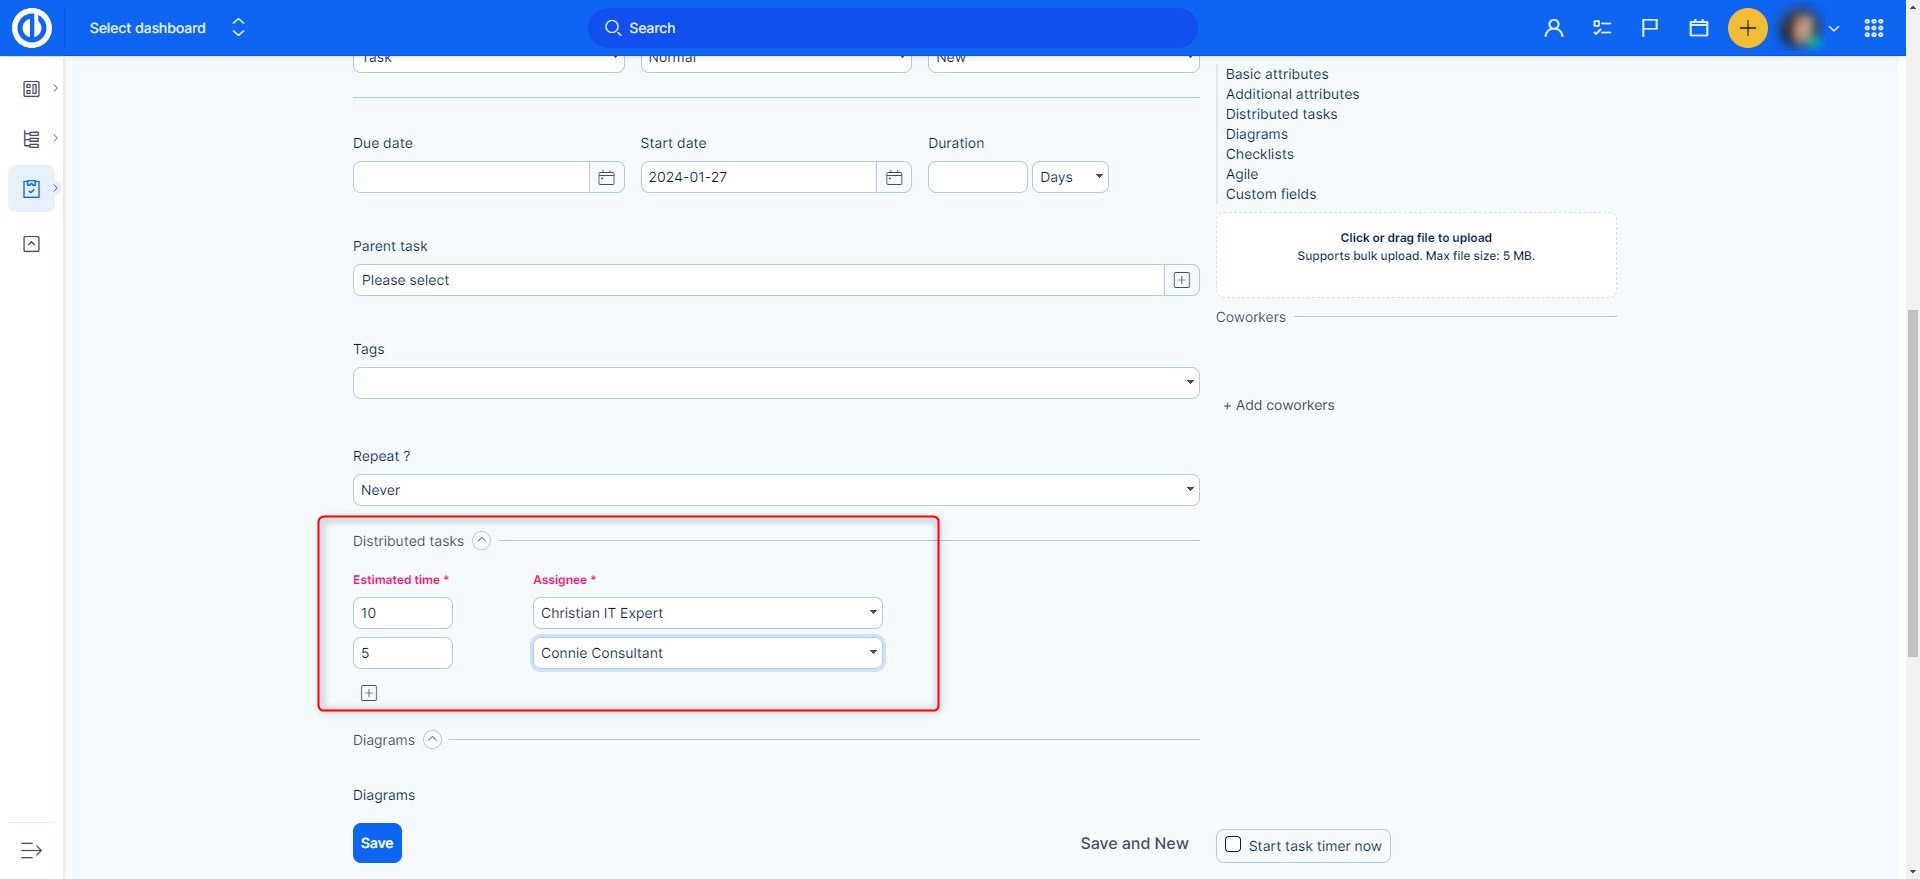Open assignee dropdown showing Christian IT Expert
This screenshot has width=1920, height=879.
(707, 613)
